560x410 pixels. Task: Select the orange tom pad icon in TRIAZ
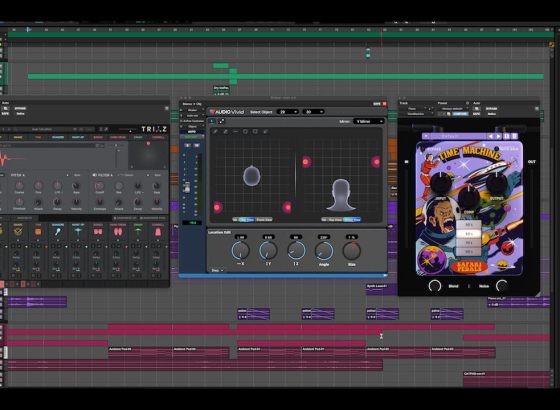(x=38, y=231)
